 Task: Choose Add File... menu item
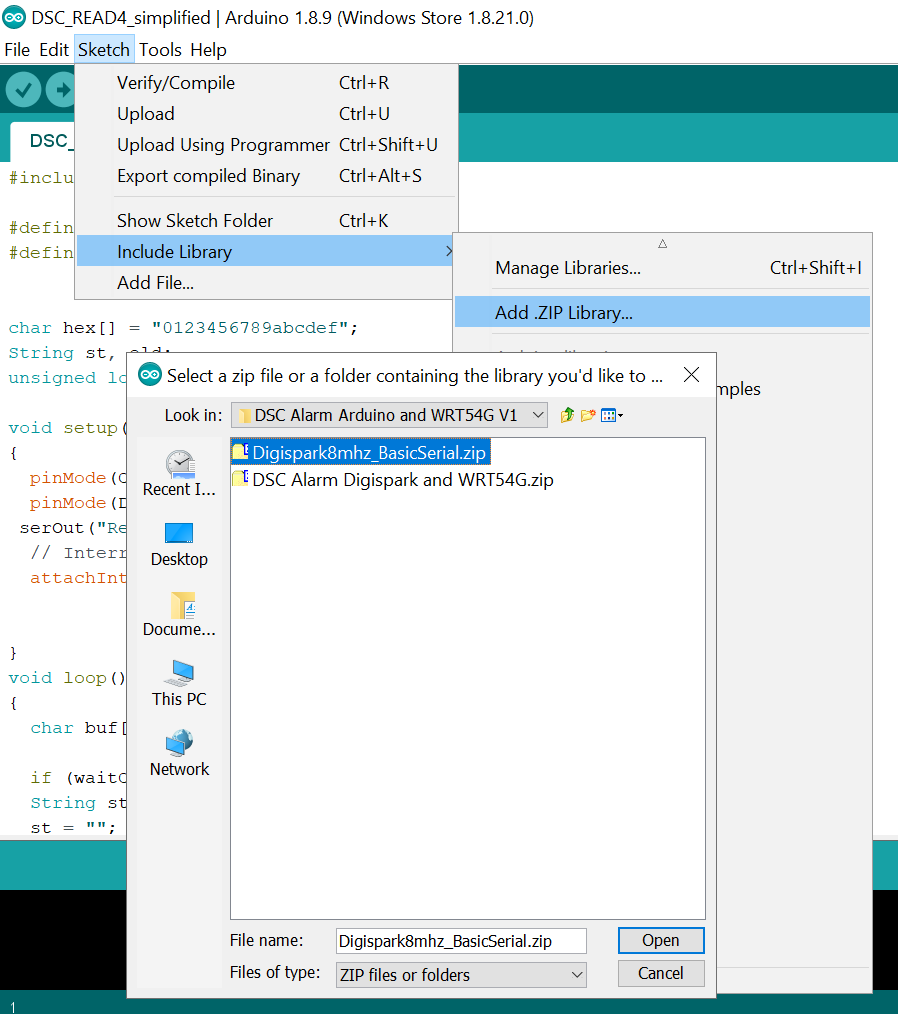point(266,283)
